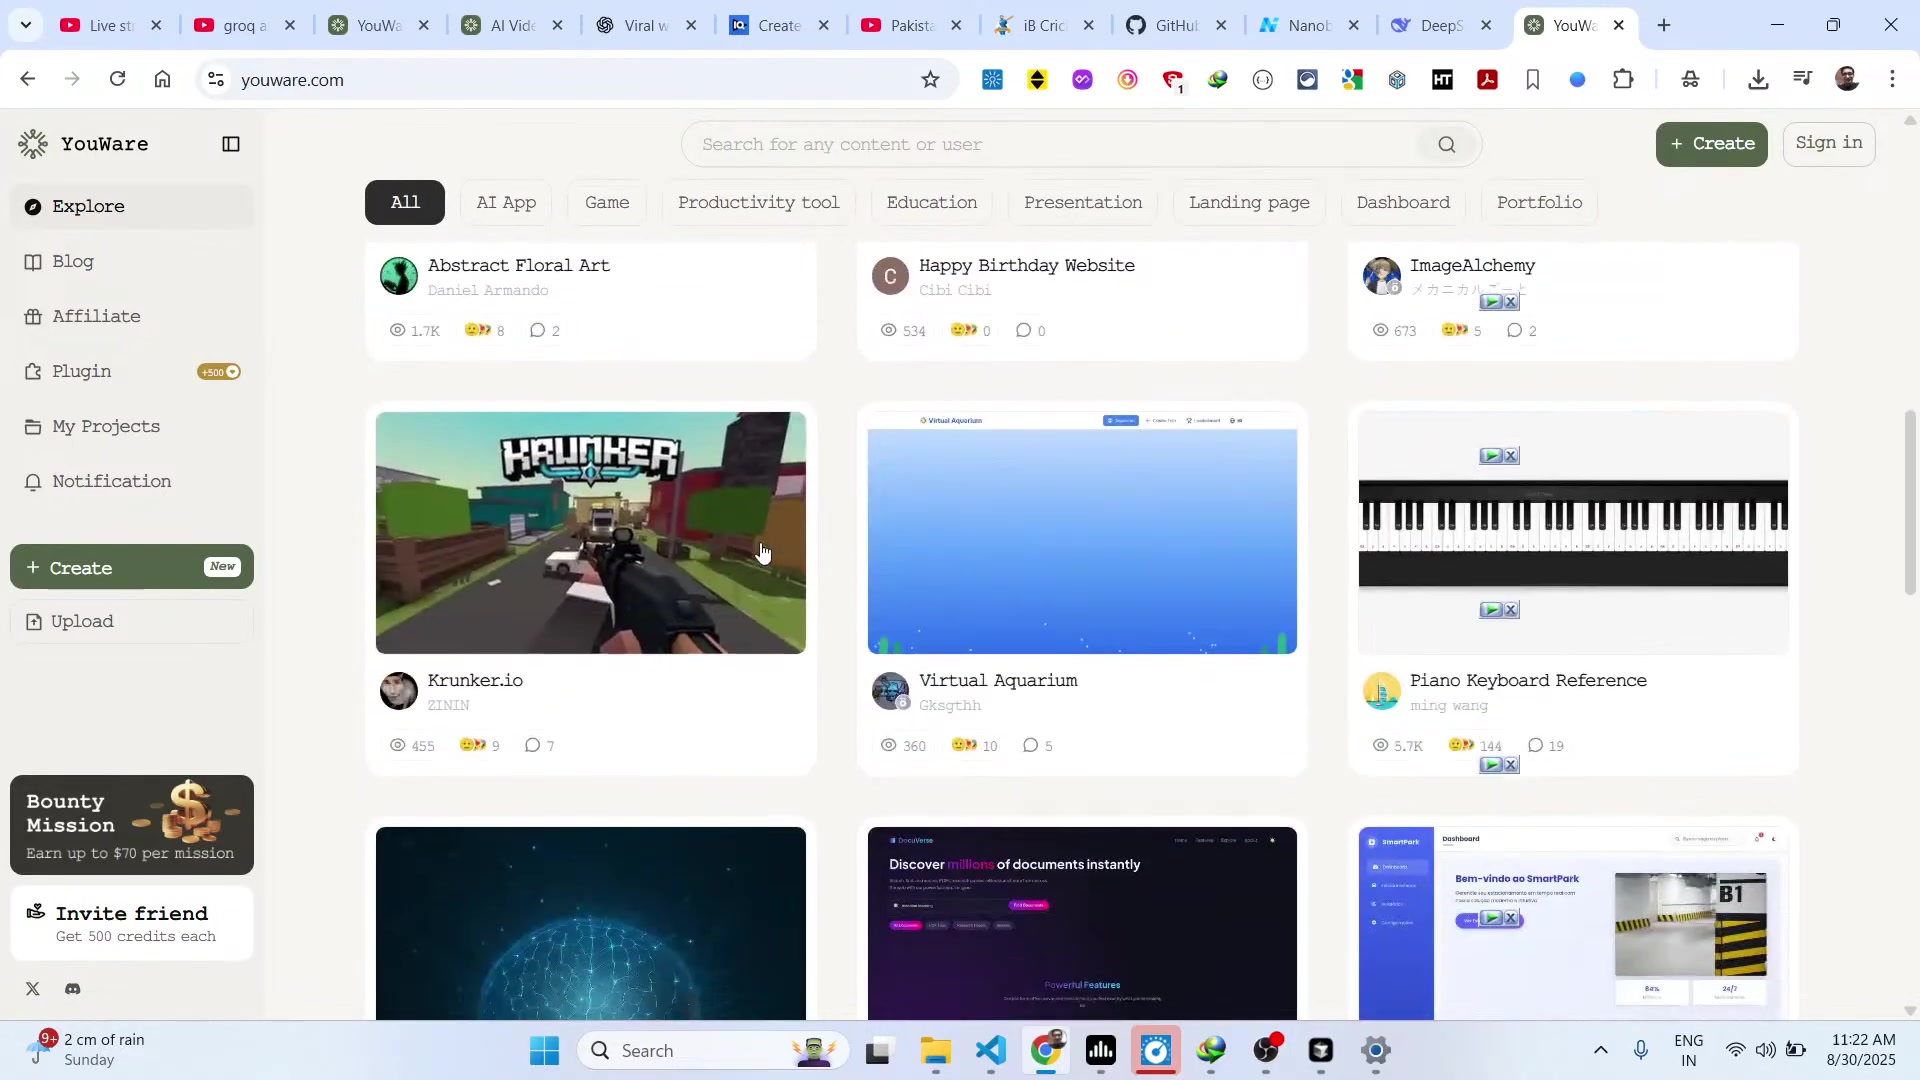Open the browser Downloads icon
This screenshot has height=1080, width=1920.
coord(1758,80)
